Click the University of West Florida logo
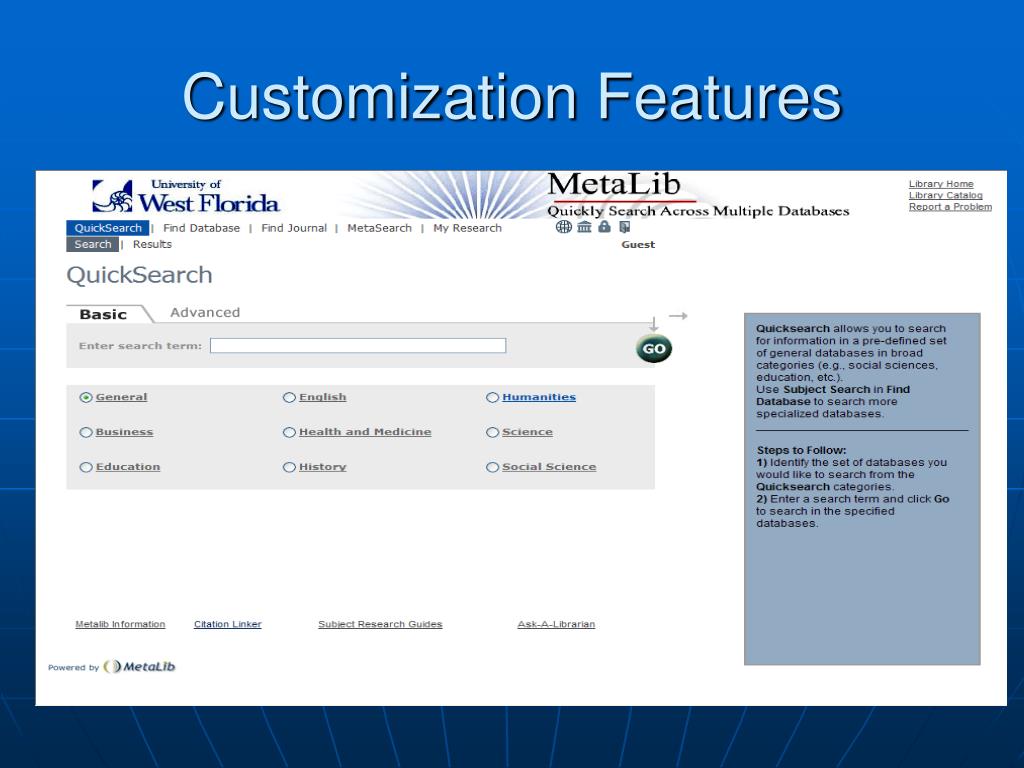 pyautogui.click(x=185, y=196)
